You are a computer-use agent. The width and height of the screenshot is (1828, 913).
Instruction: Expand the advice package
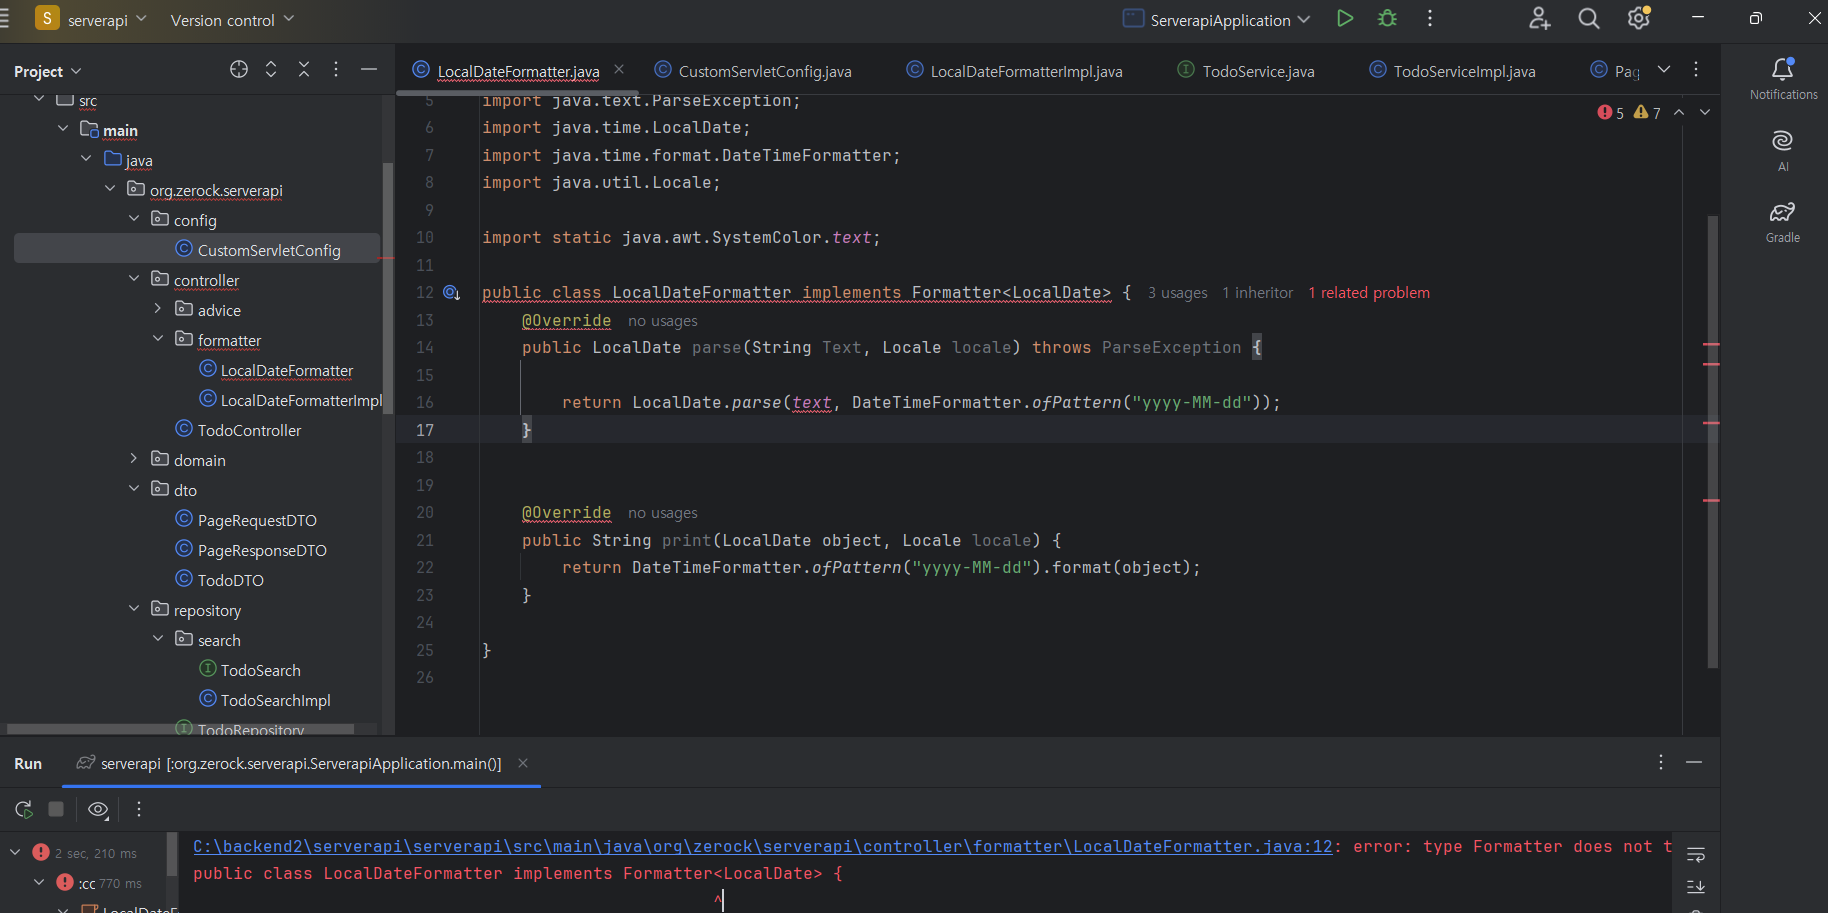pos(158,309)
